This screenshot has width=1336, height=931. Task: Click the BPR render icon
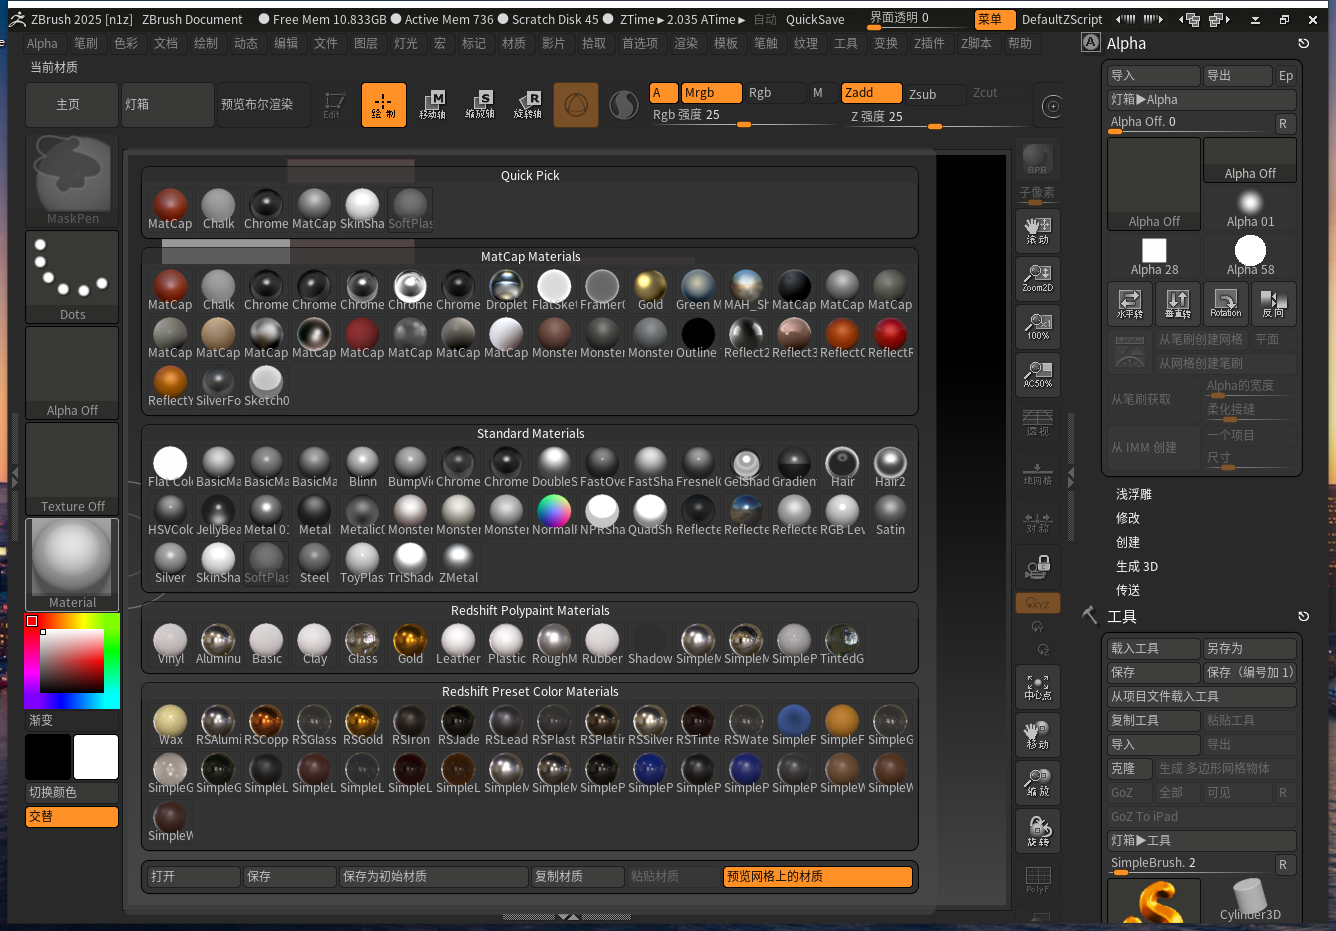click(x=1038, y=161)
